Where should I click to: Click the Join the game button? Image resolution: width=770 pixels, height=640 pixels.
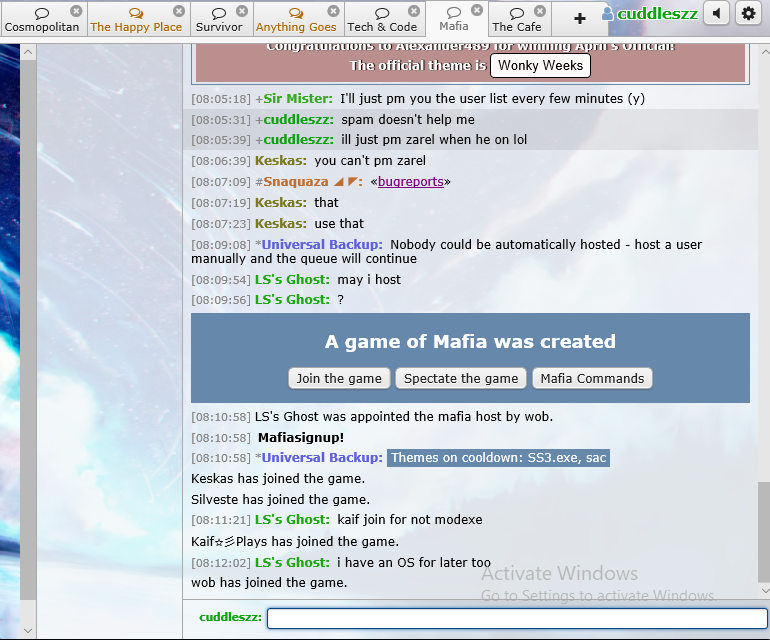coord(339,378)
